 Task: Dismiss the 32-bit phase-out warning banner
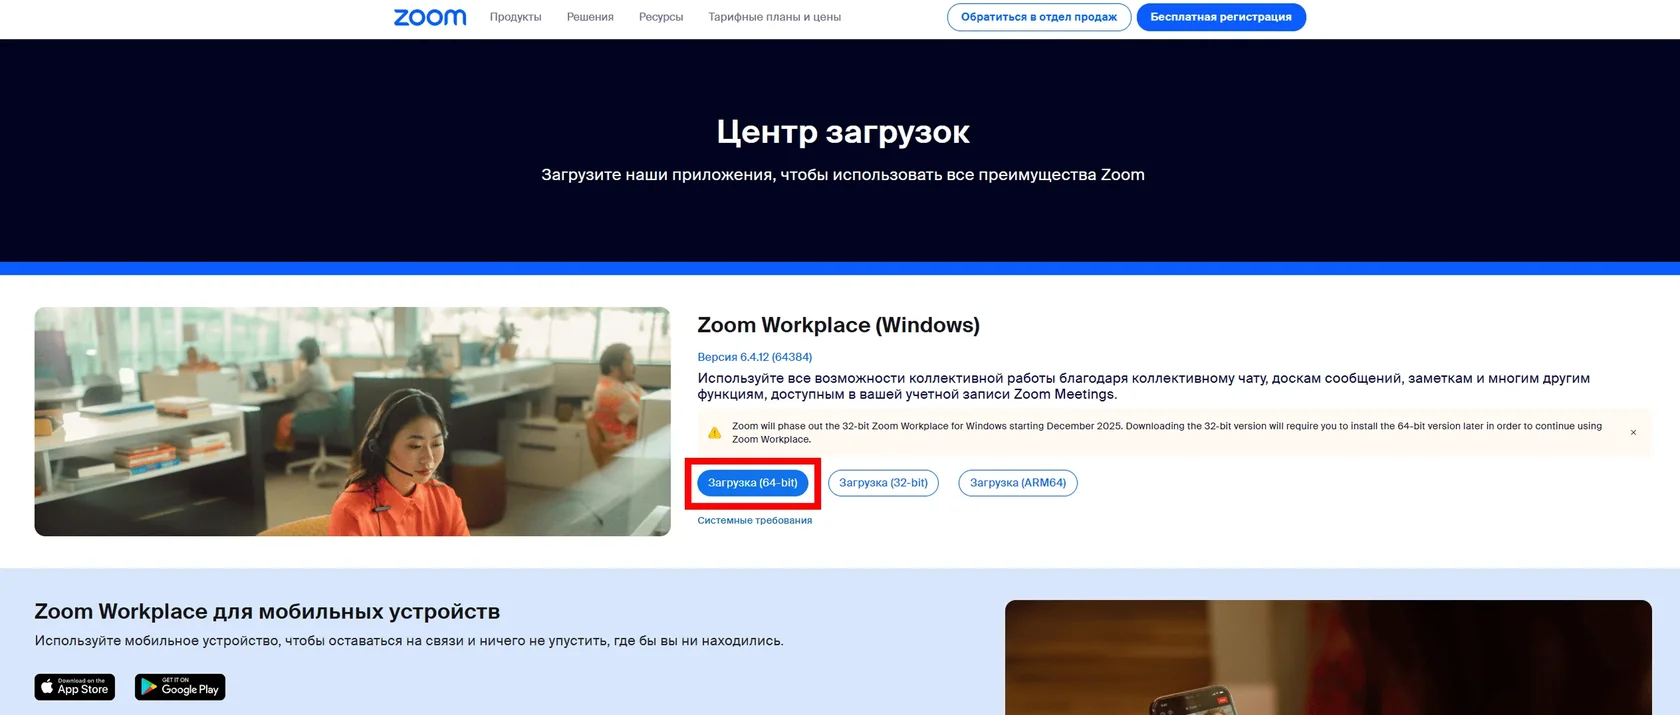click(x=1633, y=433)
